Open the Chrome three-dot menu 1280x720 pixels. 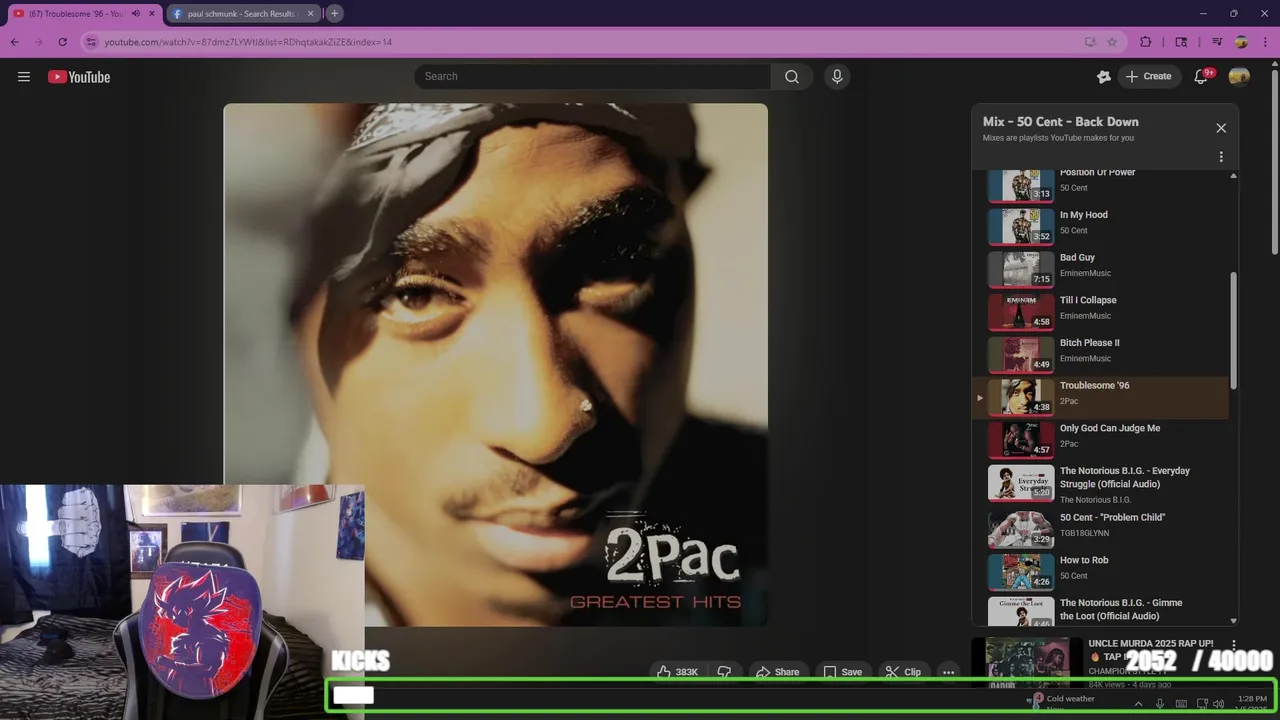[1265, 42]
